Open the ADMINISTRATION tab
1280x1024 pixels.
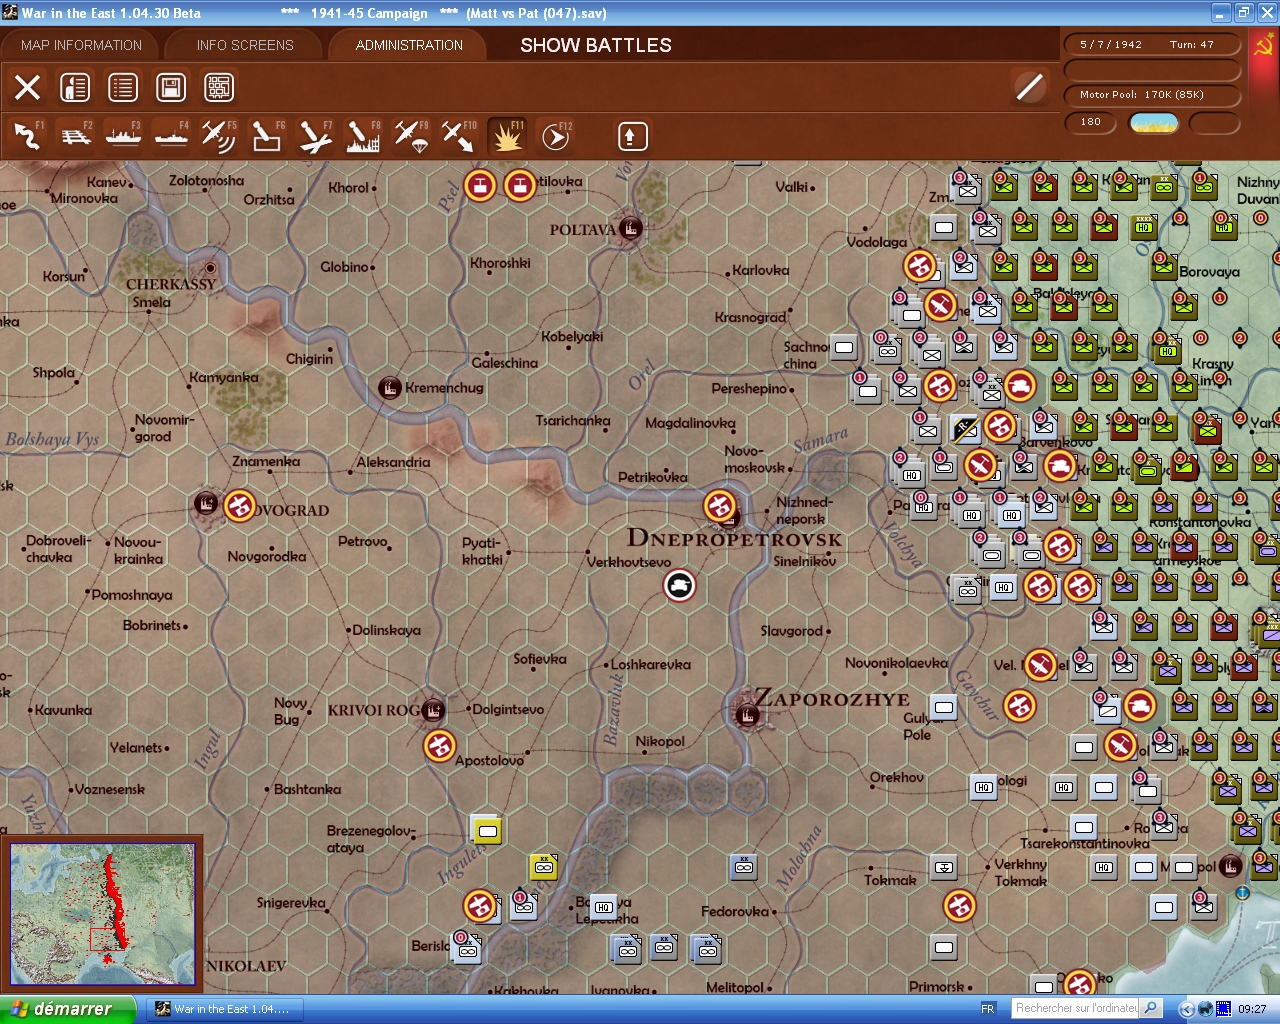[409, 45]
